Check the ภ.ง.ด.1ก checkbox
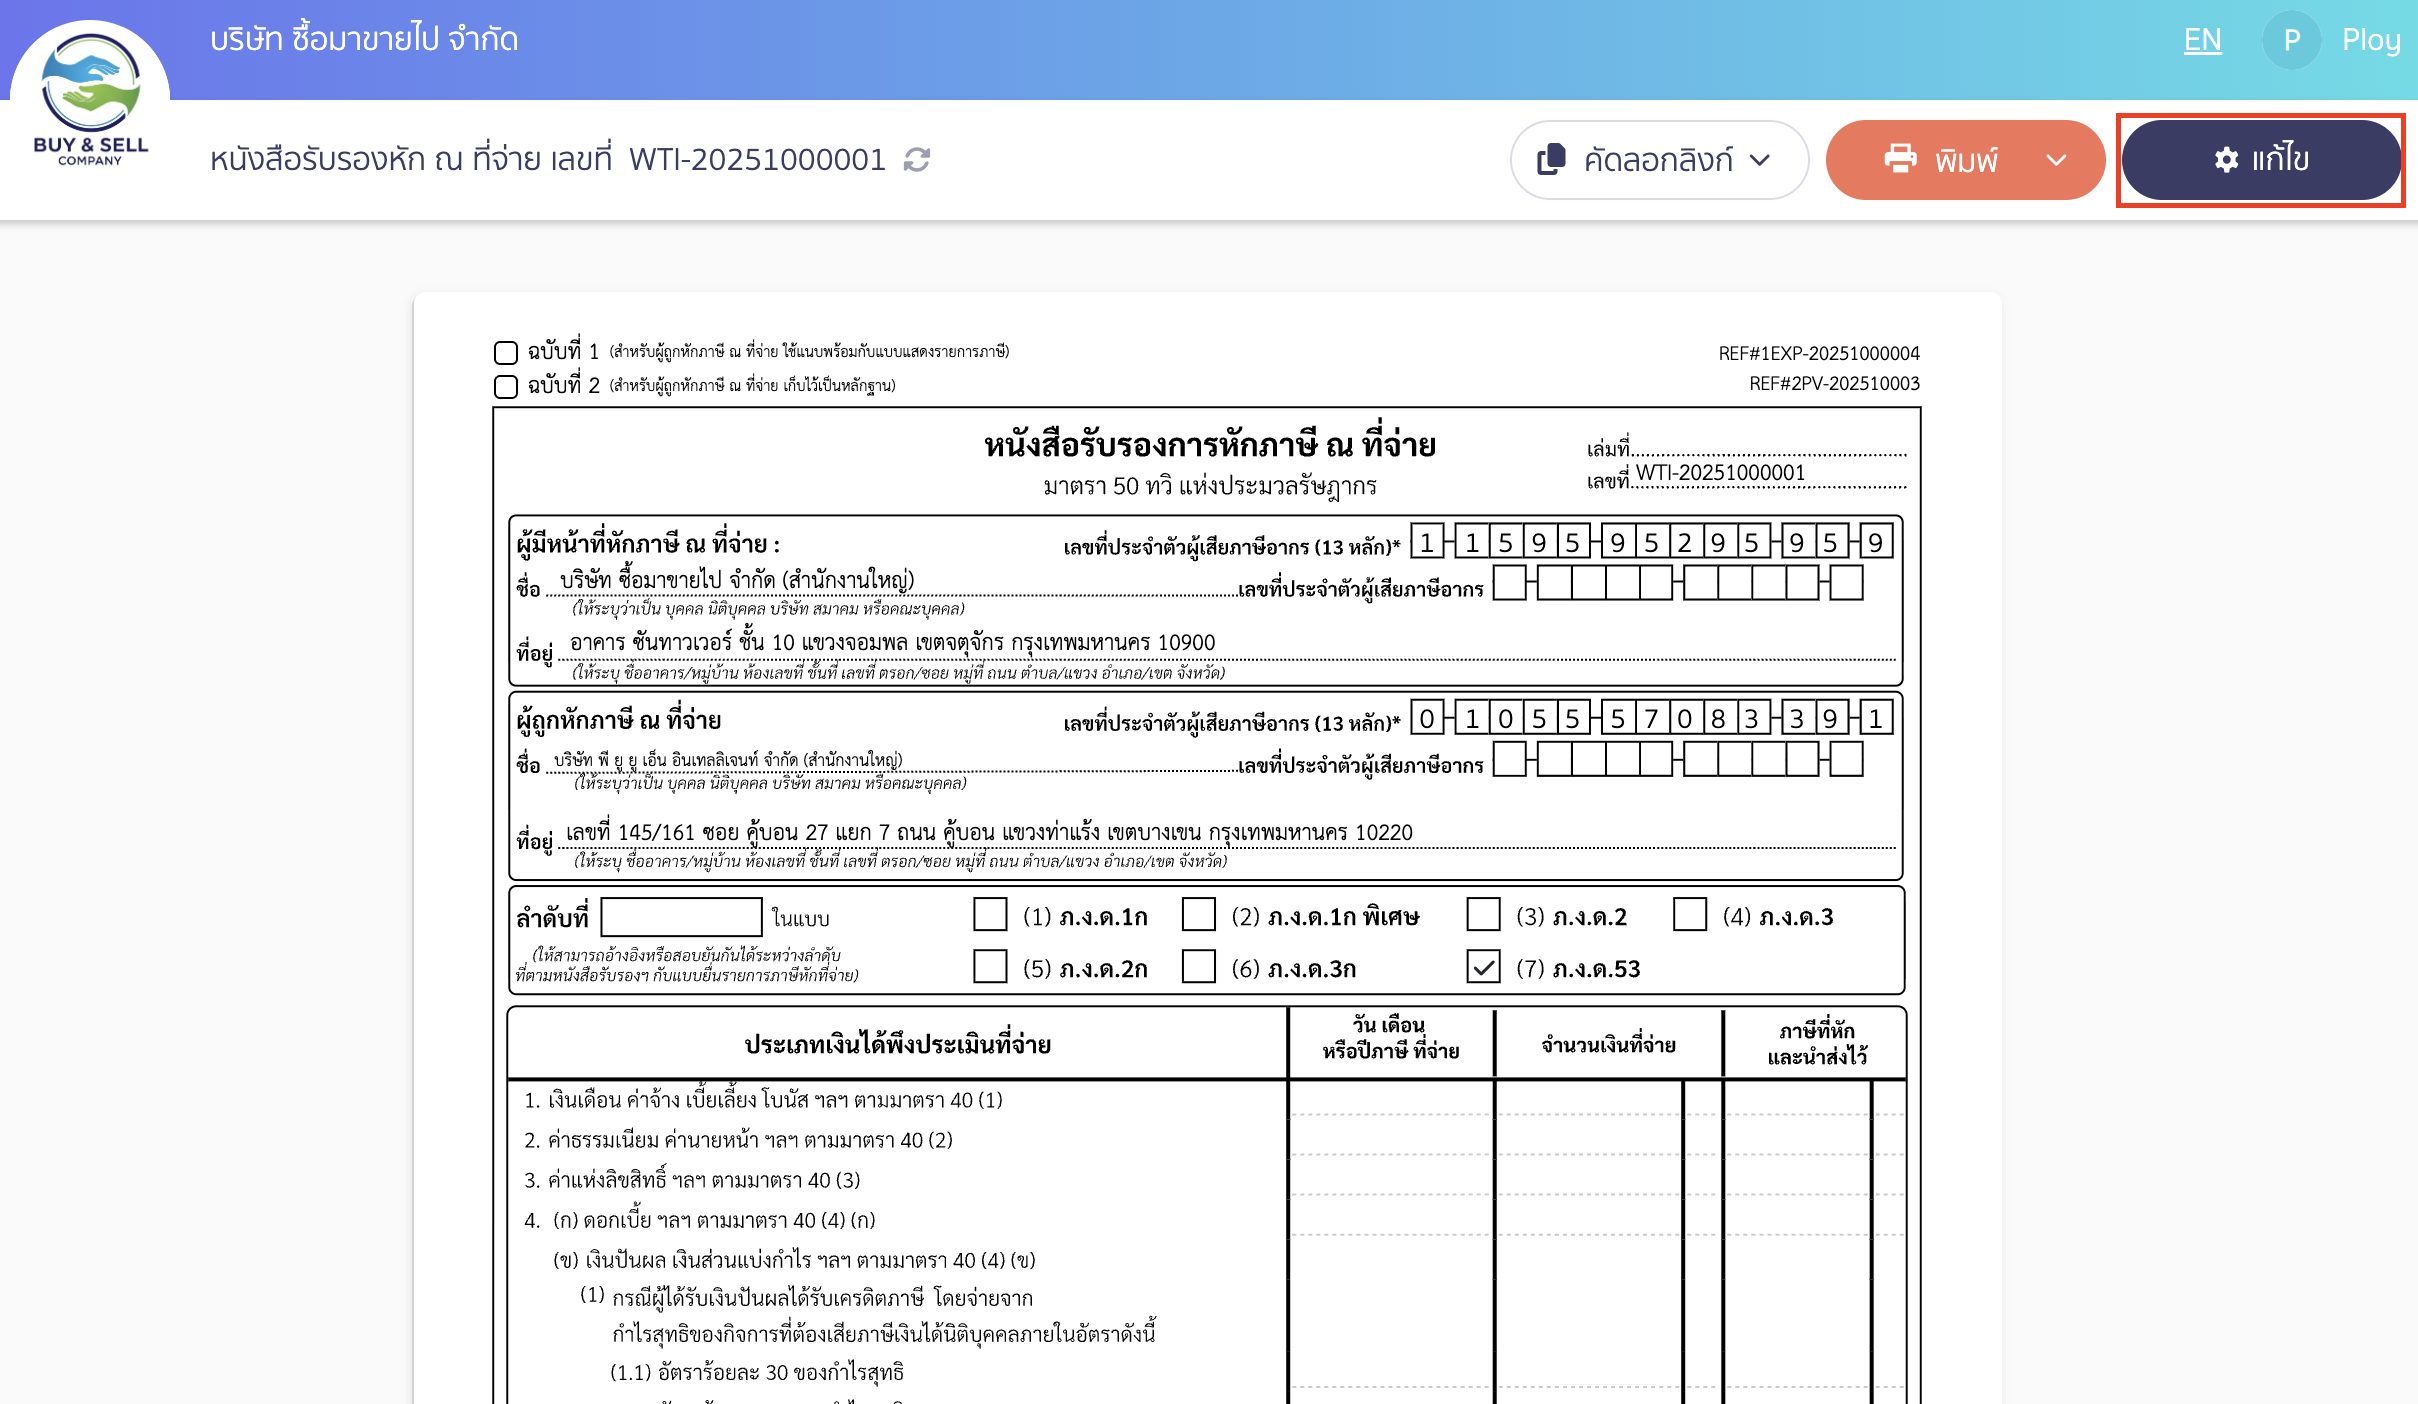2418x1404 pixels. pyautogui.click(x=990, y=915)
